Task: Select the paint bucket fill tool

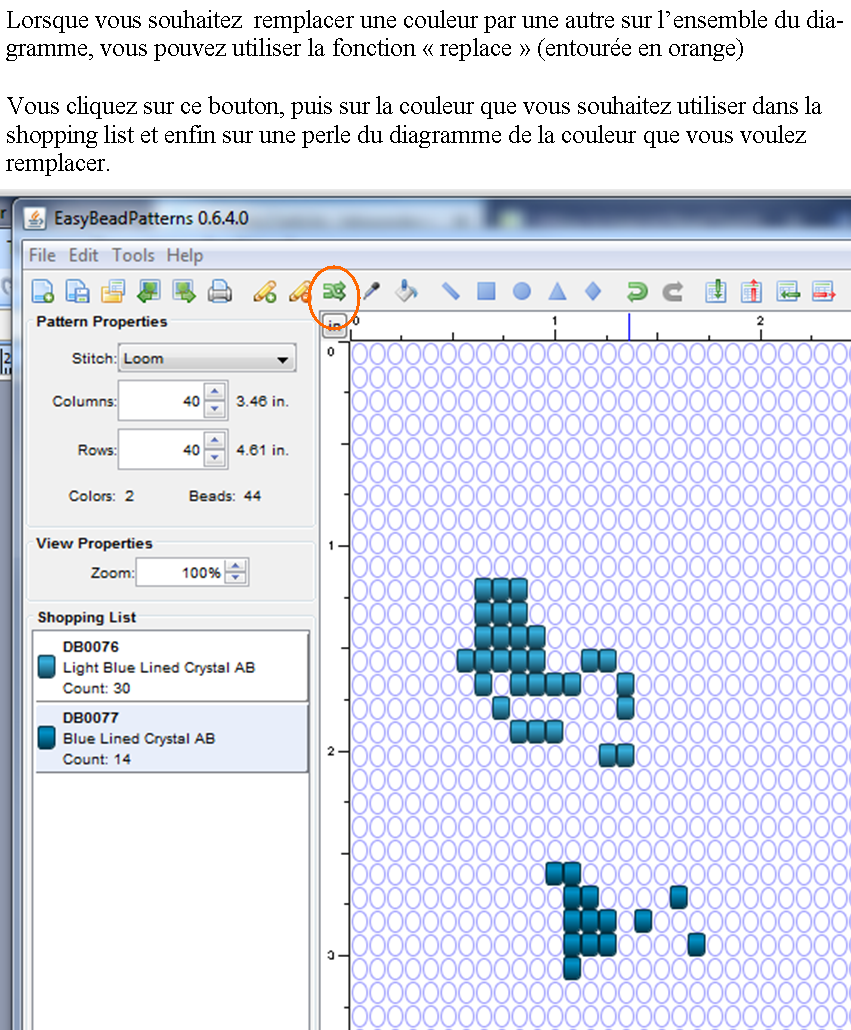Action: coord(405,292)
